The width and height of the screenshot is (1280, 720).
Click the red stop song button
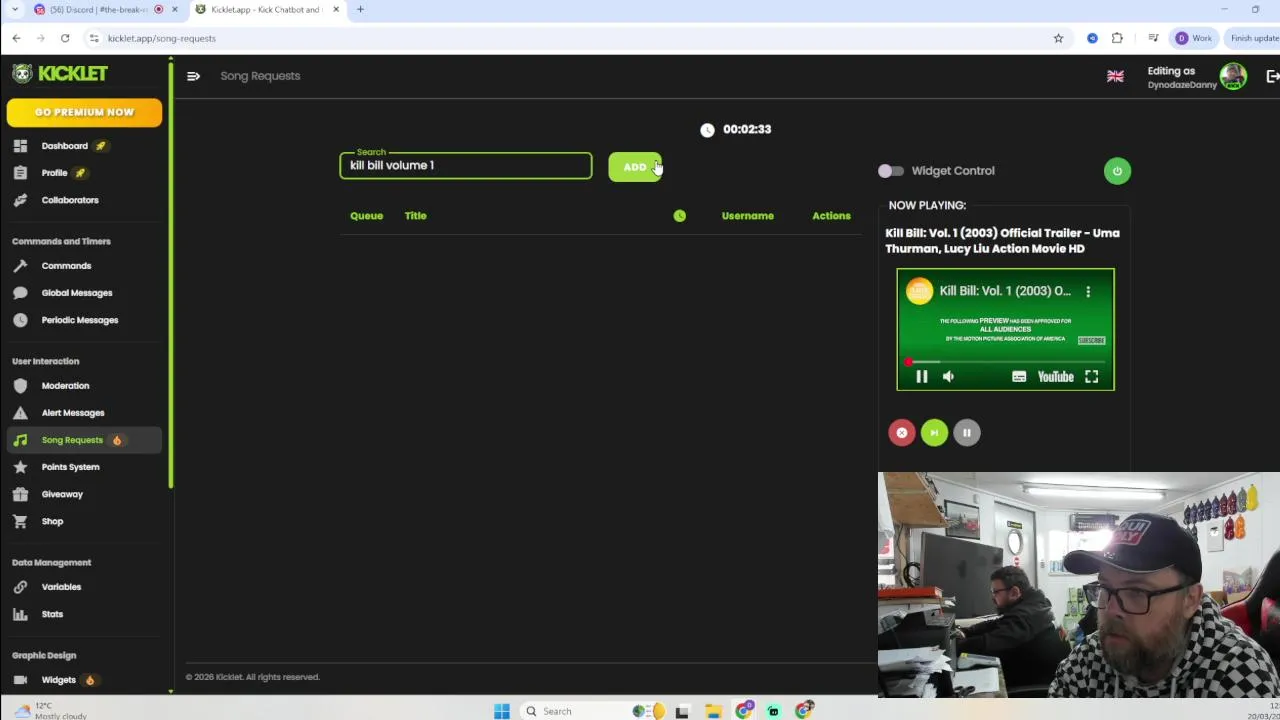click(901, 433)
